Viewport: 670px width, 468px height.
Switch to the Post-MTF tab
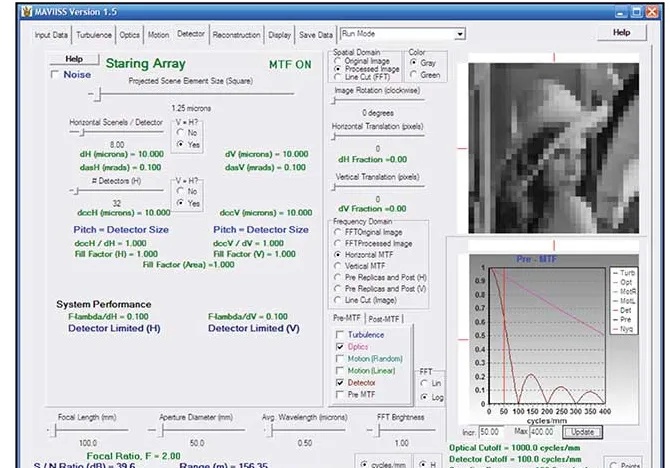[x=386, y=318]
